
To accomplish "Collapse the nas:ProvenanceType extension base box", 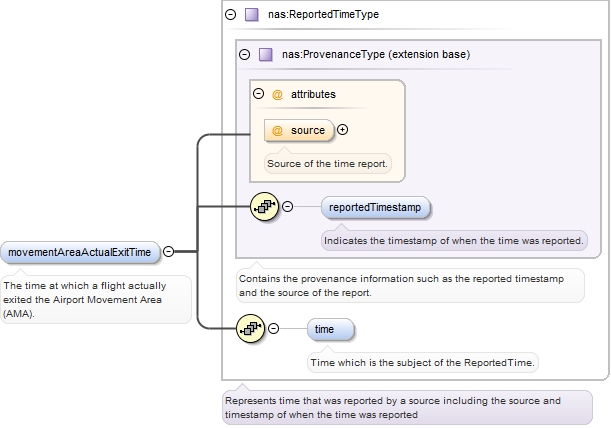I will (245, 54).
